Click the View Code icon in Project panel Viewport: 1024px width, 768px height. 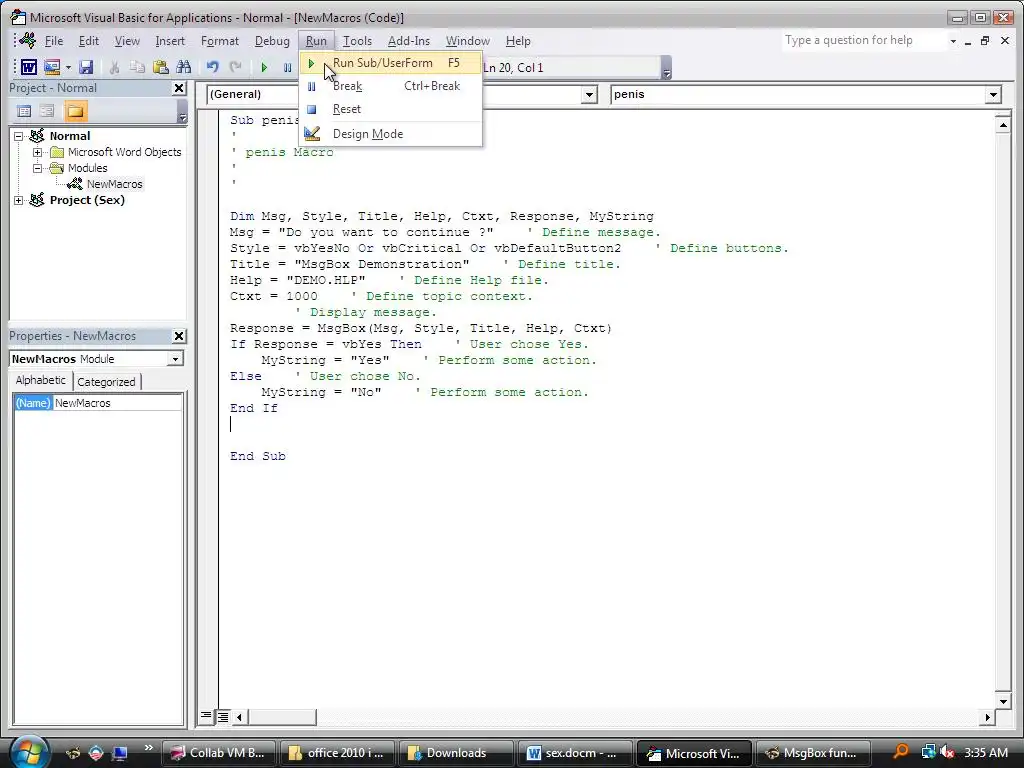[24, 111]
